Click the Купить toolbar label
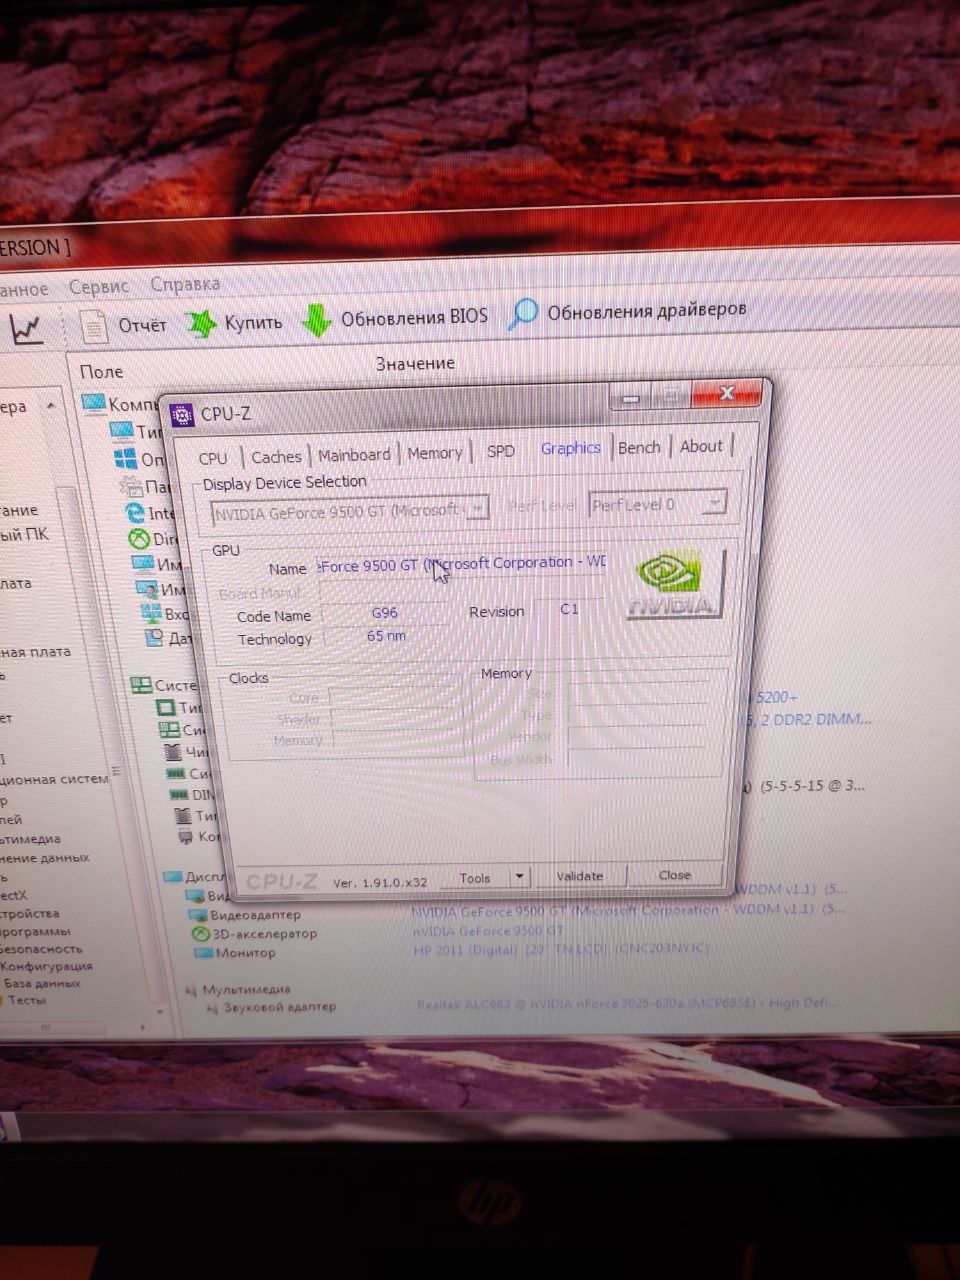 pos(253,322)
